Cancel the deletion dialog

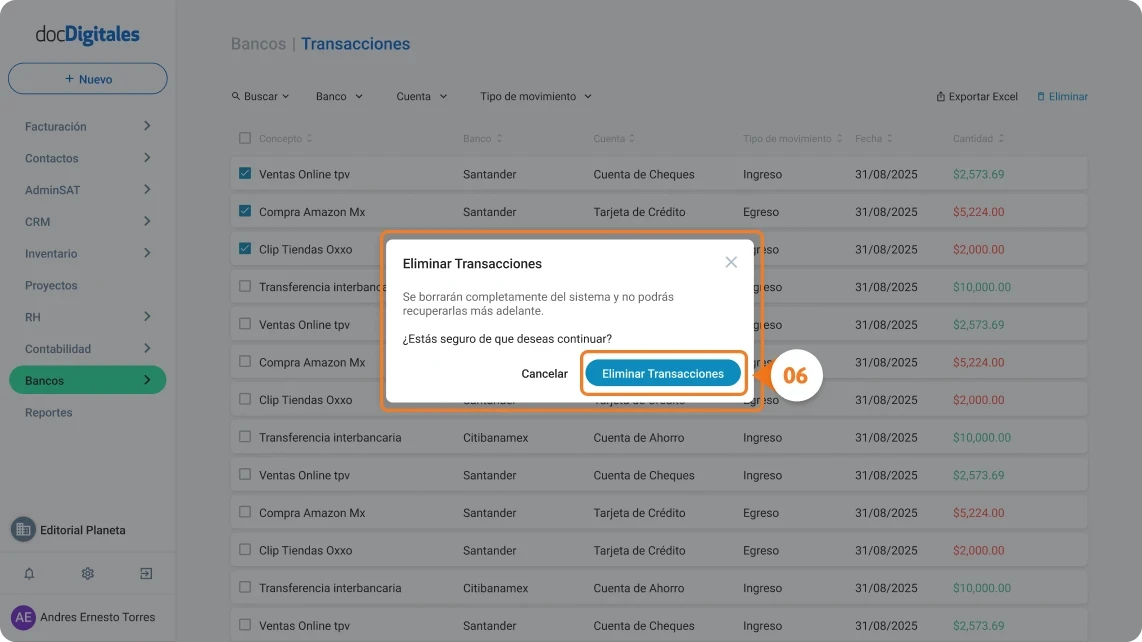(544, 373)
